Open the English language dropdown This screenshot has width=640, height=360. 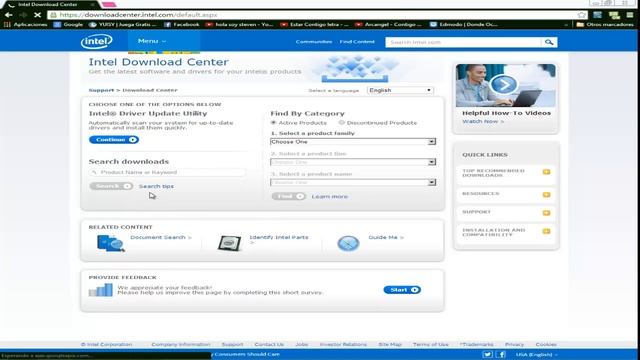coord(400,90)
